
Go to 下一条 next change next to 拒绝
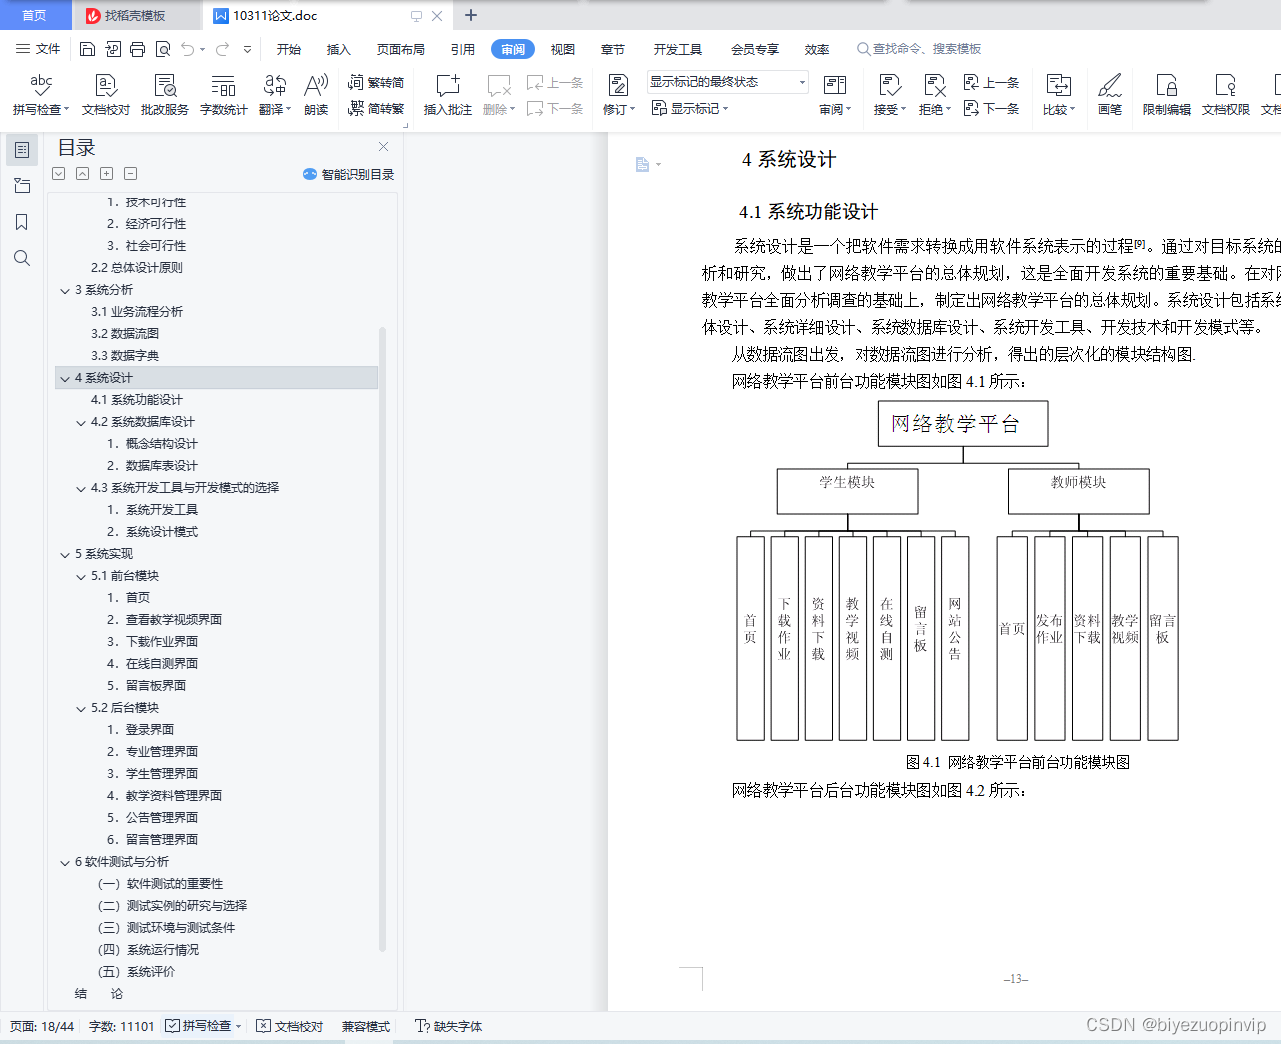coord(991,108)
